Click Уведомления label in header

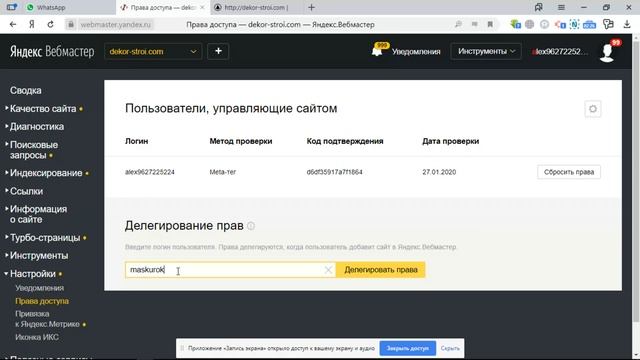click(416, 52)
